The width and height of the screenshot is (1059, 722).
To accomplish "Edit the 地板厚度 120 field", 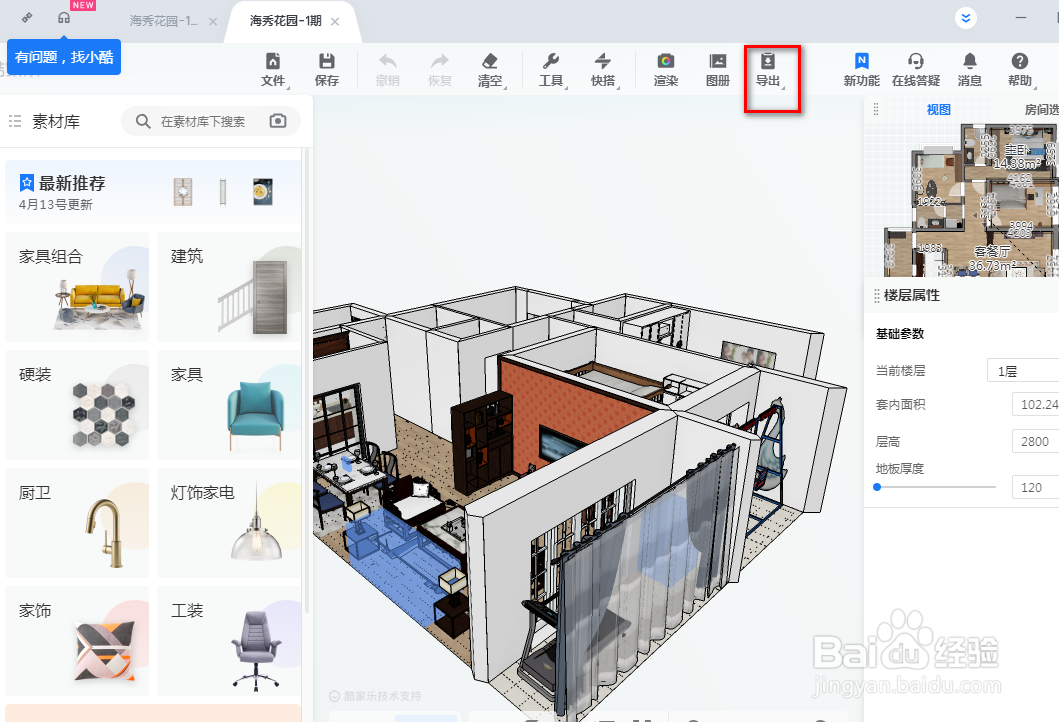I will click(1035, 487).
